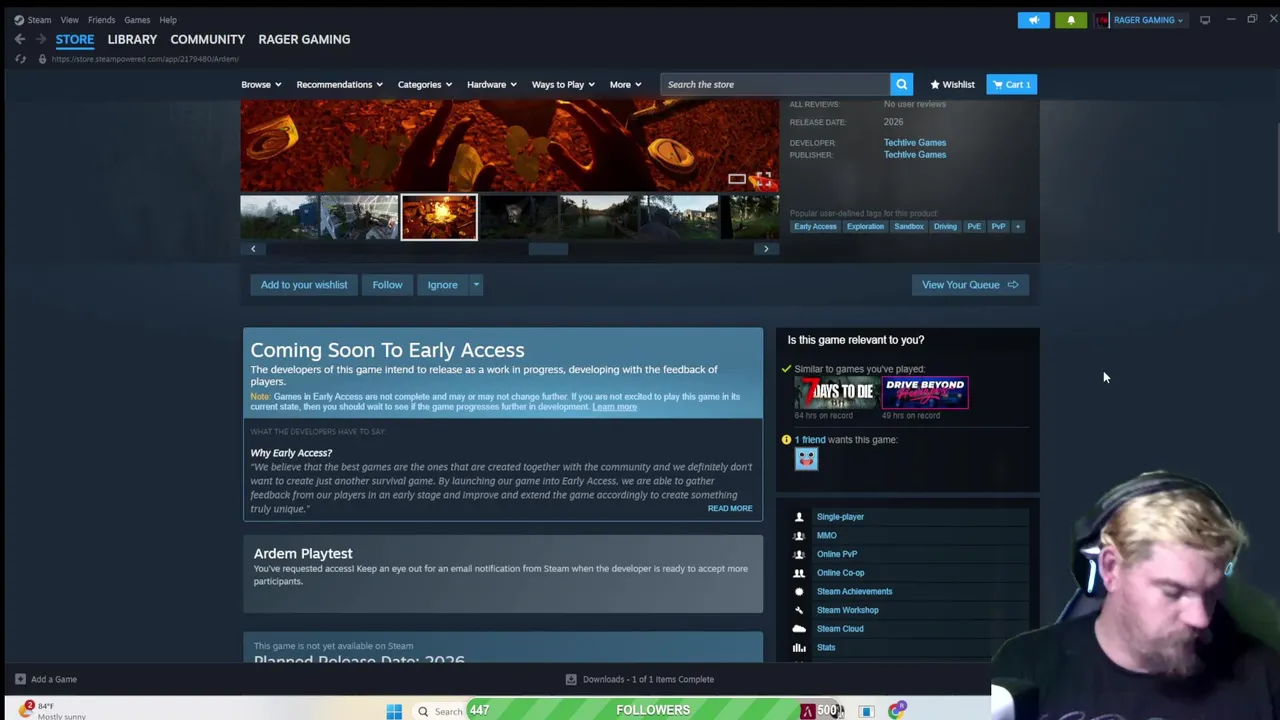Click the Downloads icon in the bottom bar
The width and height of the screenshot is (1280, 720).
[x=571, y=679]
